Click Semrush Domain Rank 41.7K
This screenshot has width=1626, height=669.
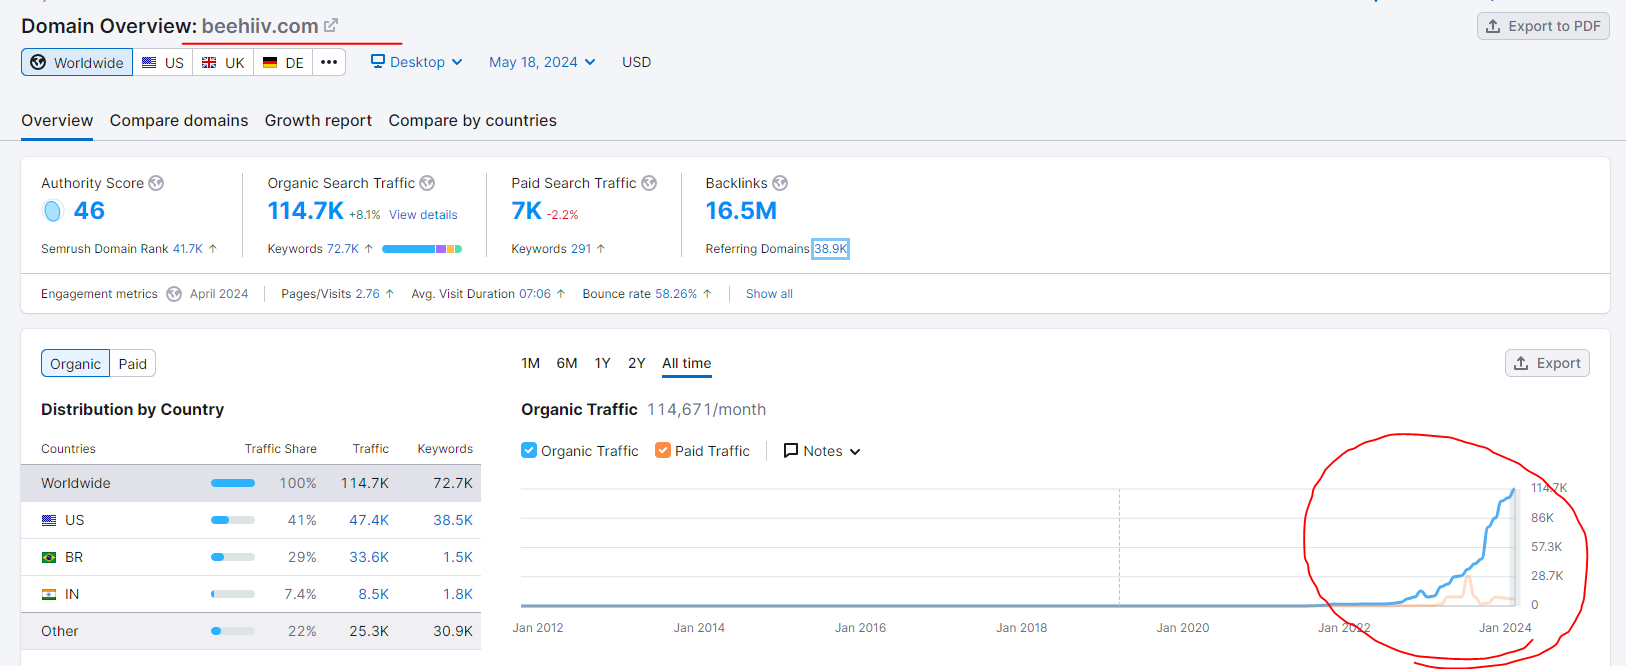click(188, 249)
